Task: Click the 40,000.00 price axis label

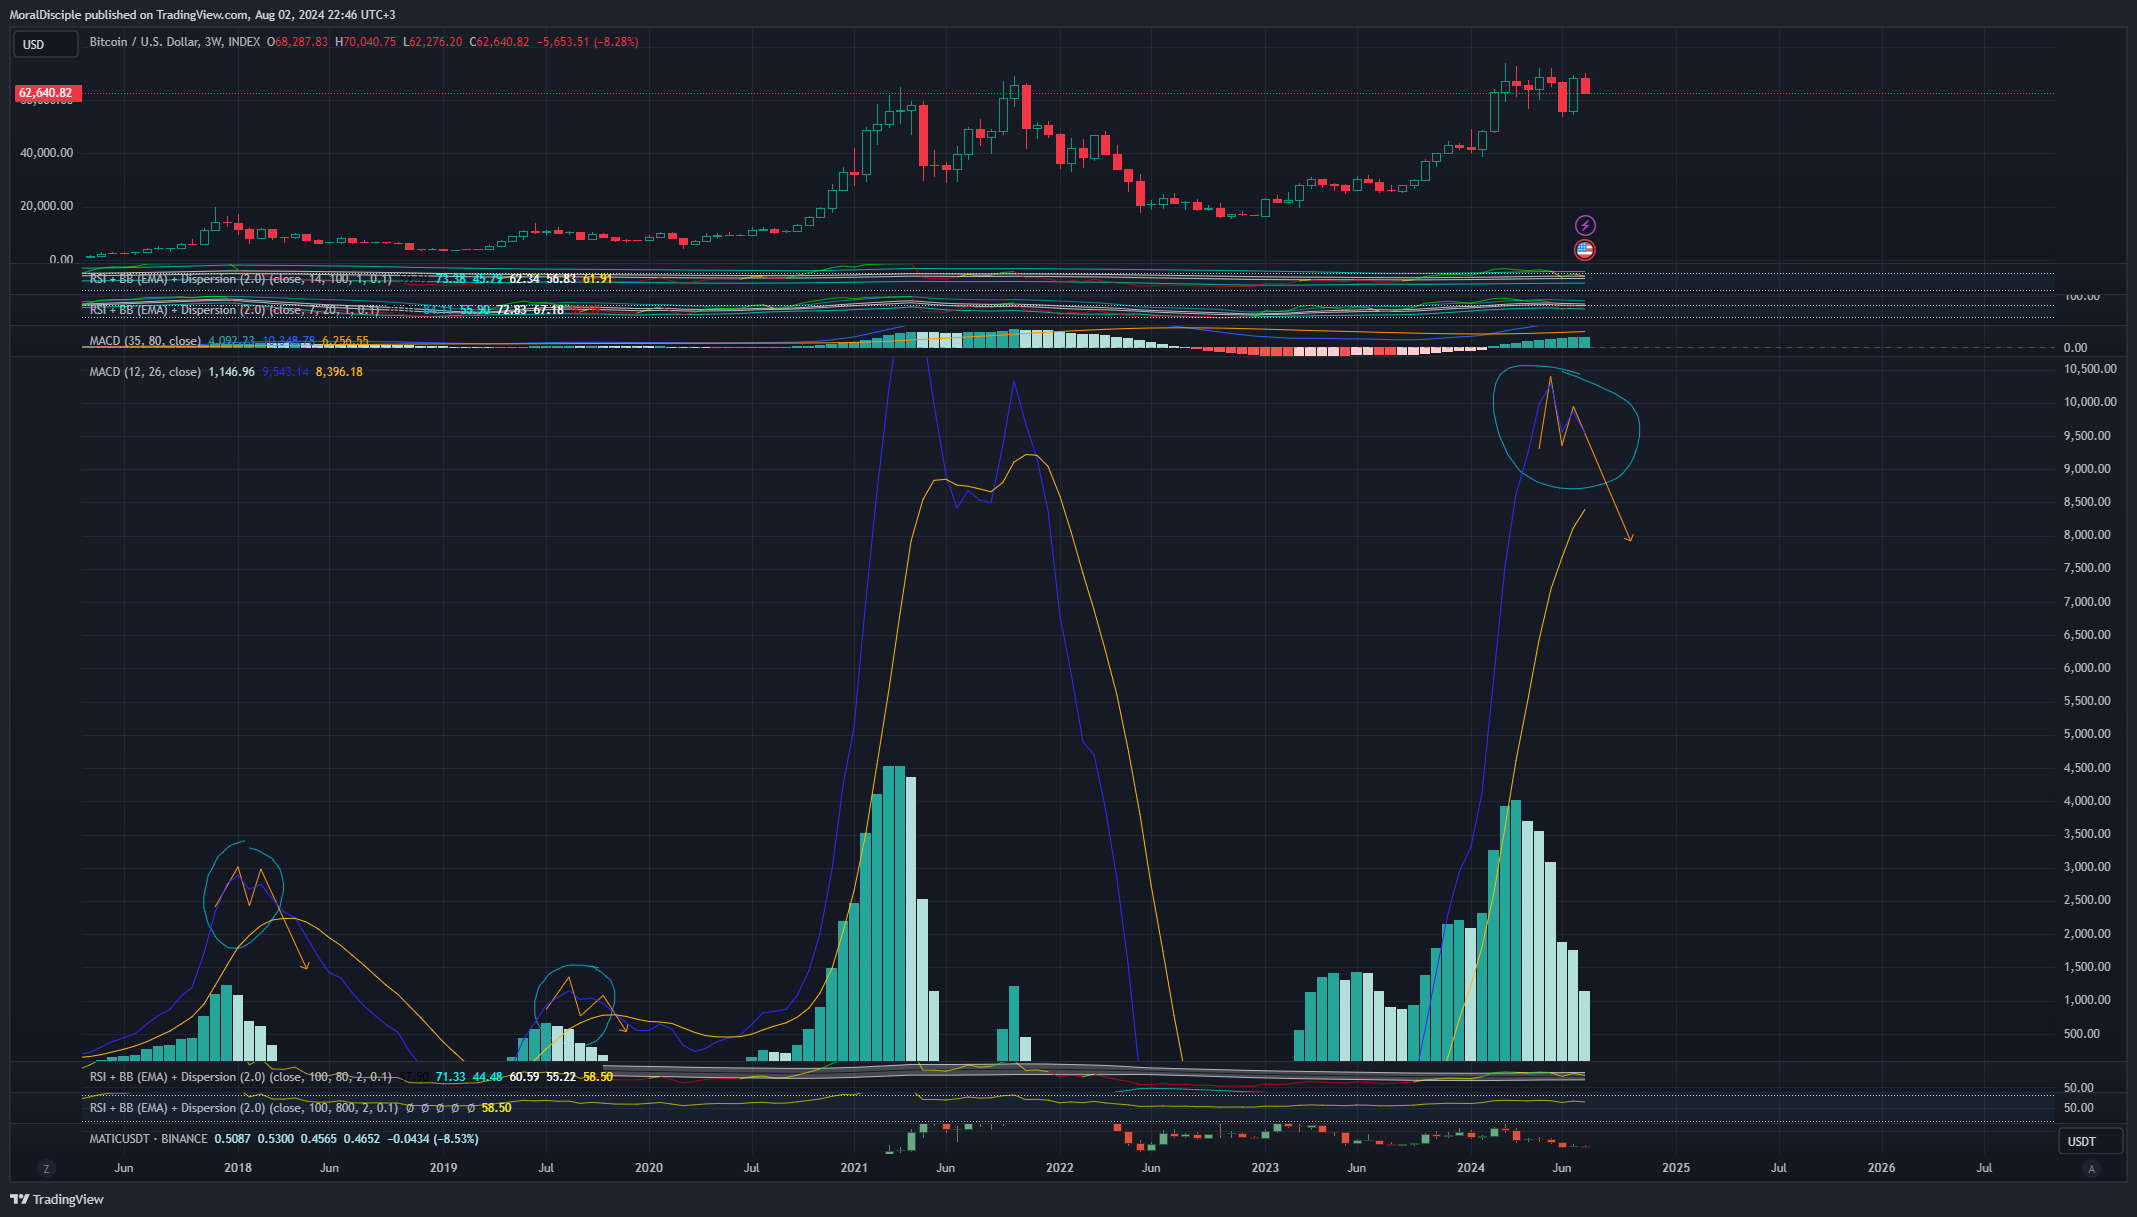Action: [x=48, y=153]
